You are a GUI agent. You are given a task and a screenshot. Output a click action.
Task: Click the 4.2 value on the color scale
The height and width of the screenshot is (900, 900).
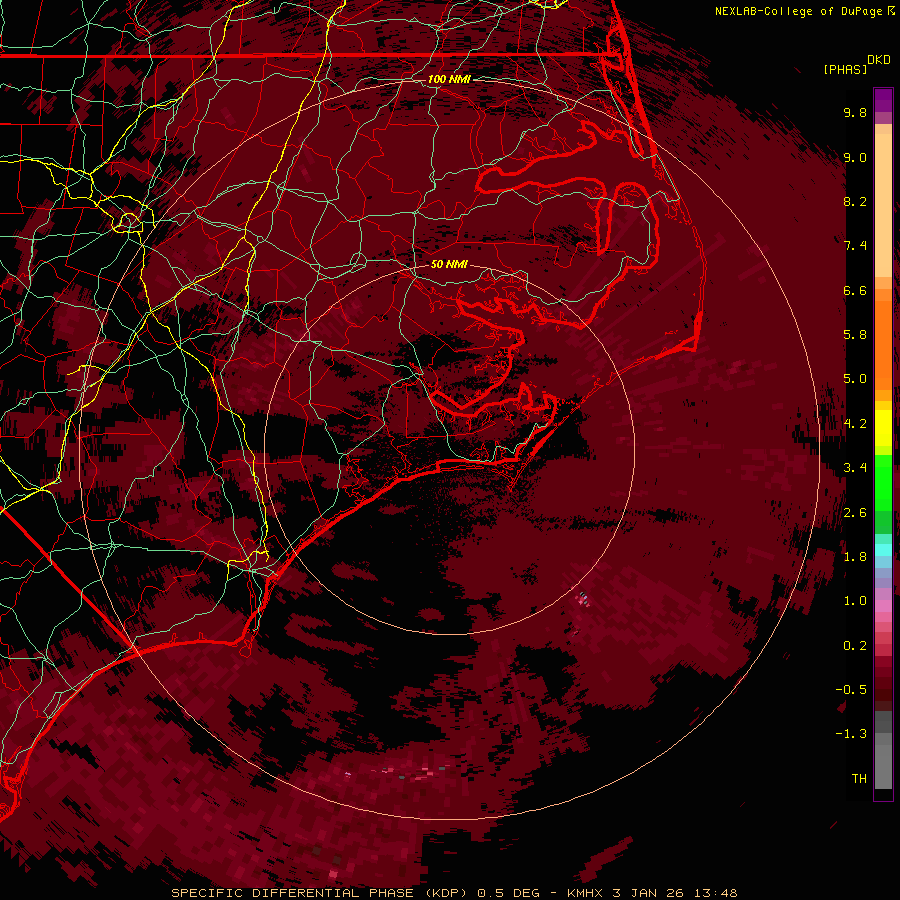click(855, 424)
